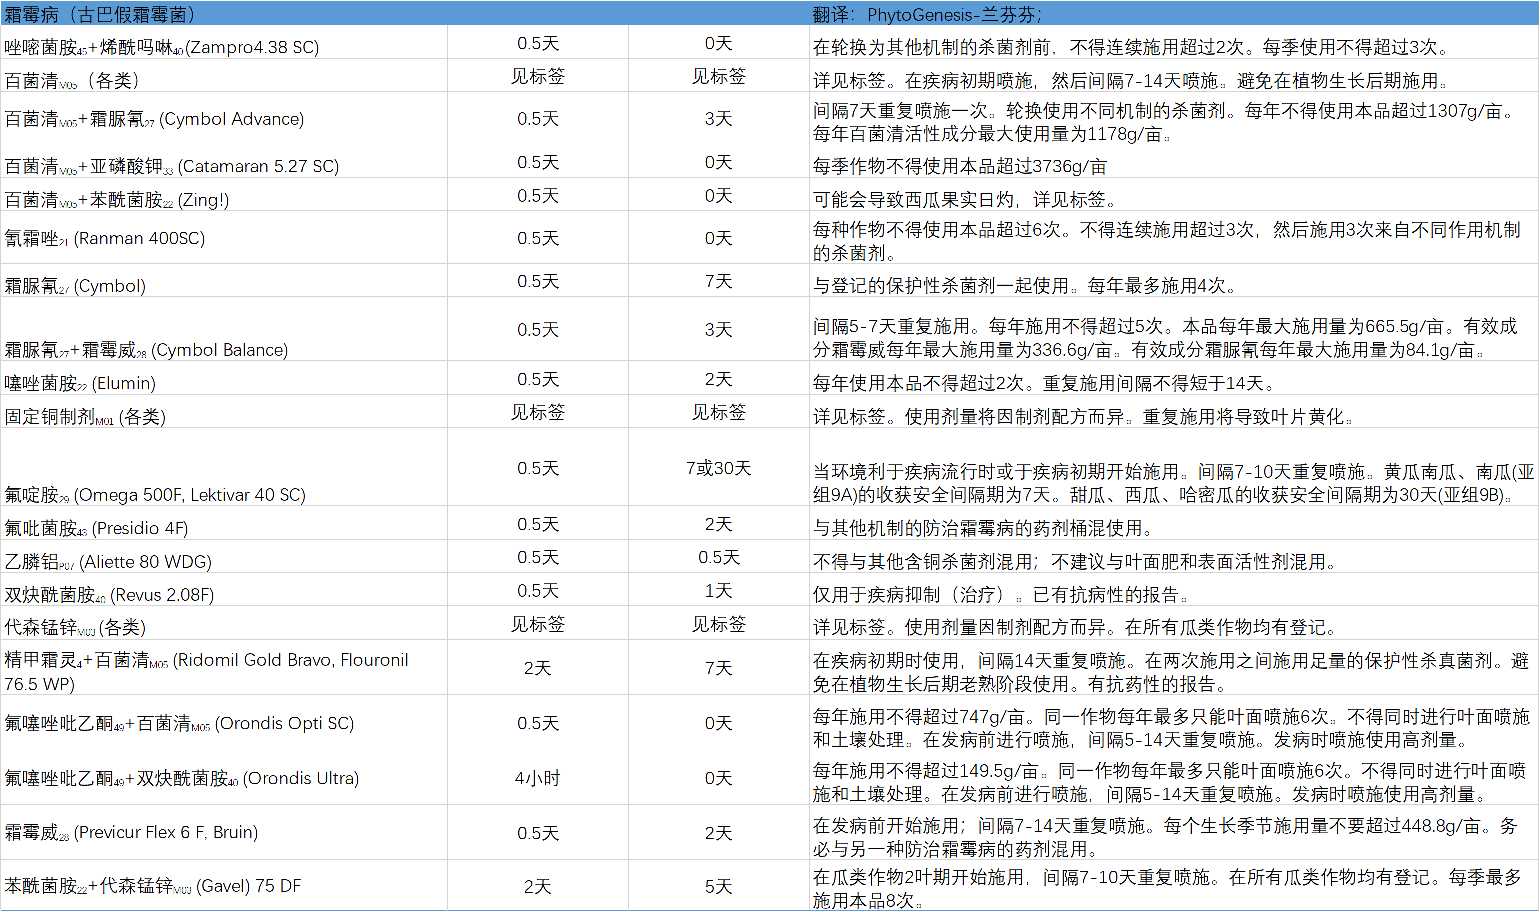Viewport: 1540px width, 912px height.
Task: Click the 7天 cell in the Cymbol row
Action: point(718,281)
